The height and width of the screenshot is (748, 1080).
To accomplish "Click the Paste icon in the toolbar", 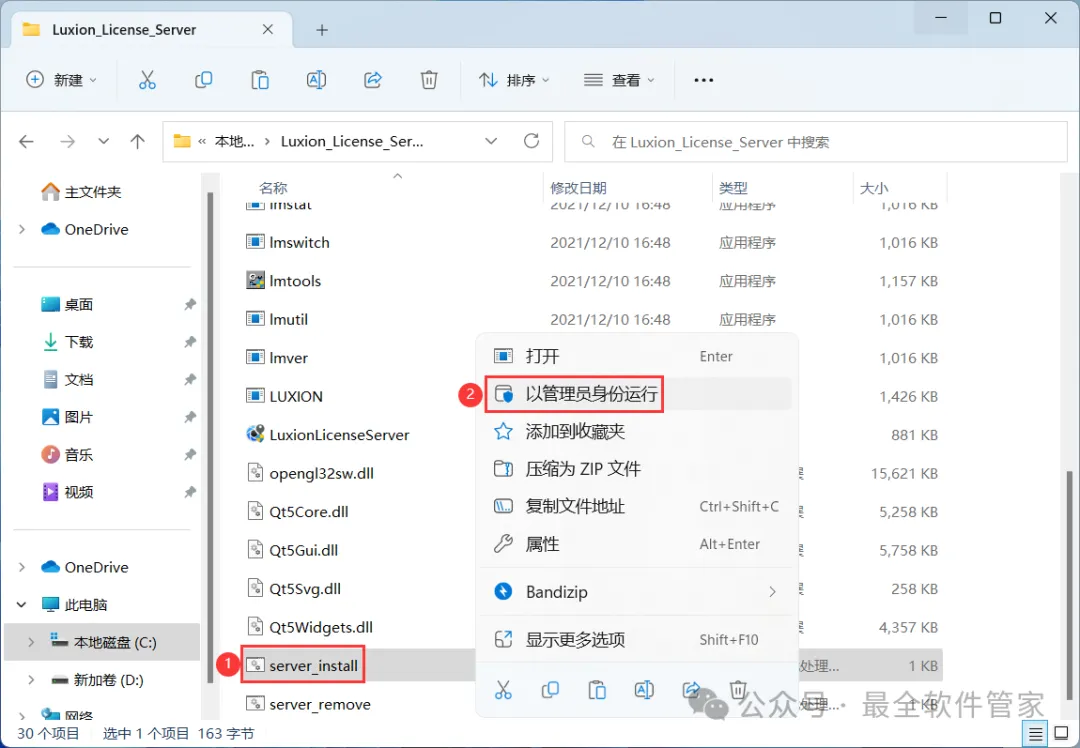I will [260, 80].
